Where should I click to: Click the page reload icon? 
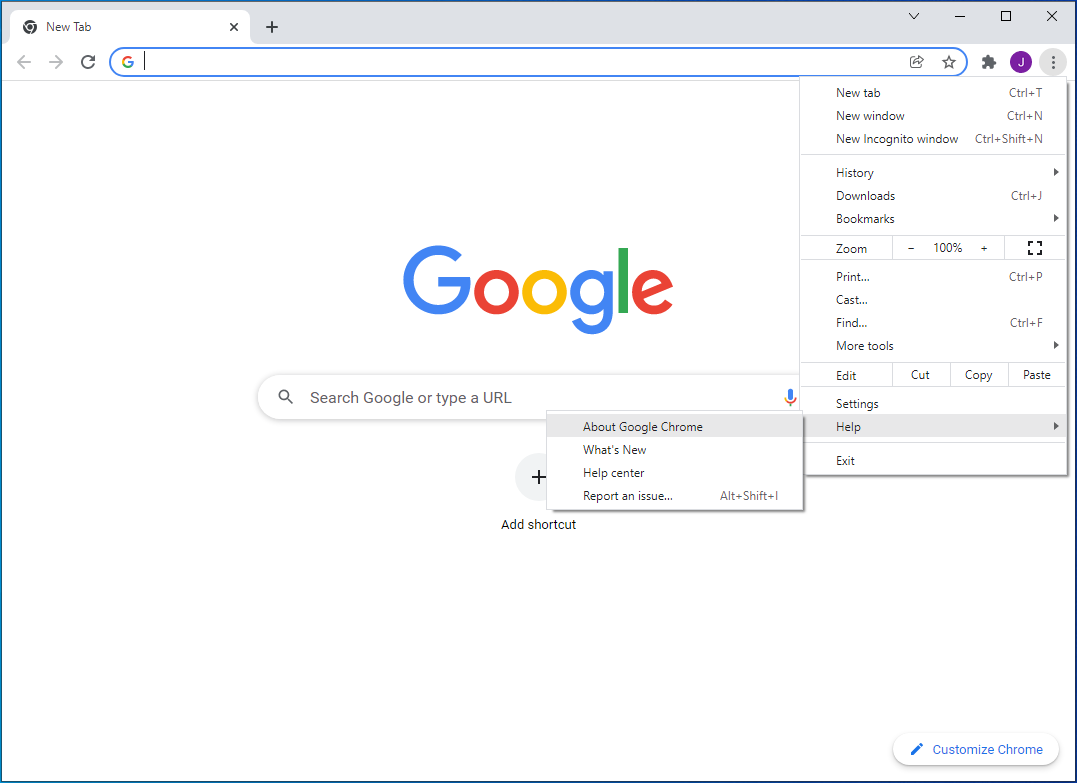tap(88, 61)
